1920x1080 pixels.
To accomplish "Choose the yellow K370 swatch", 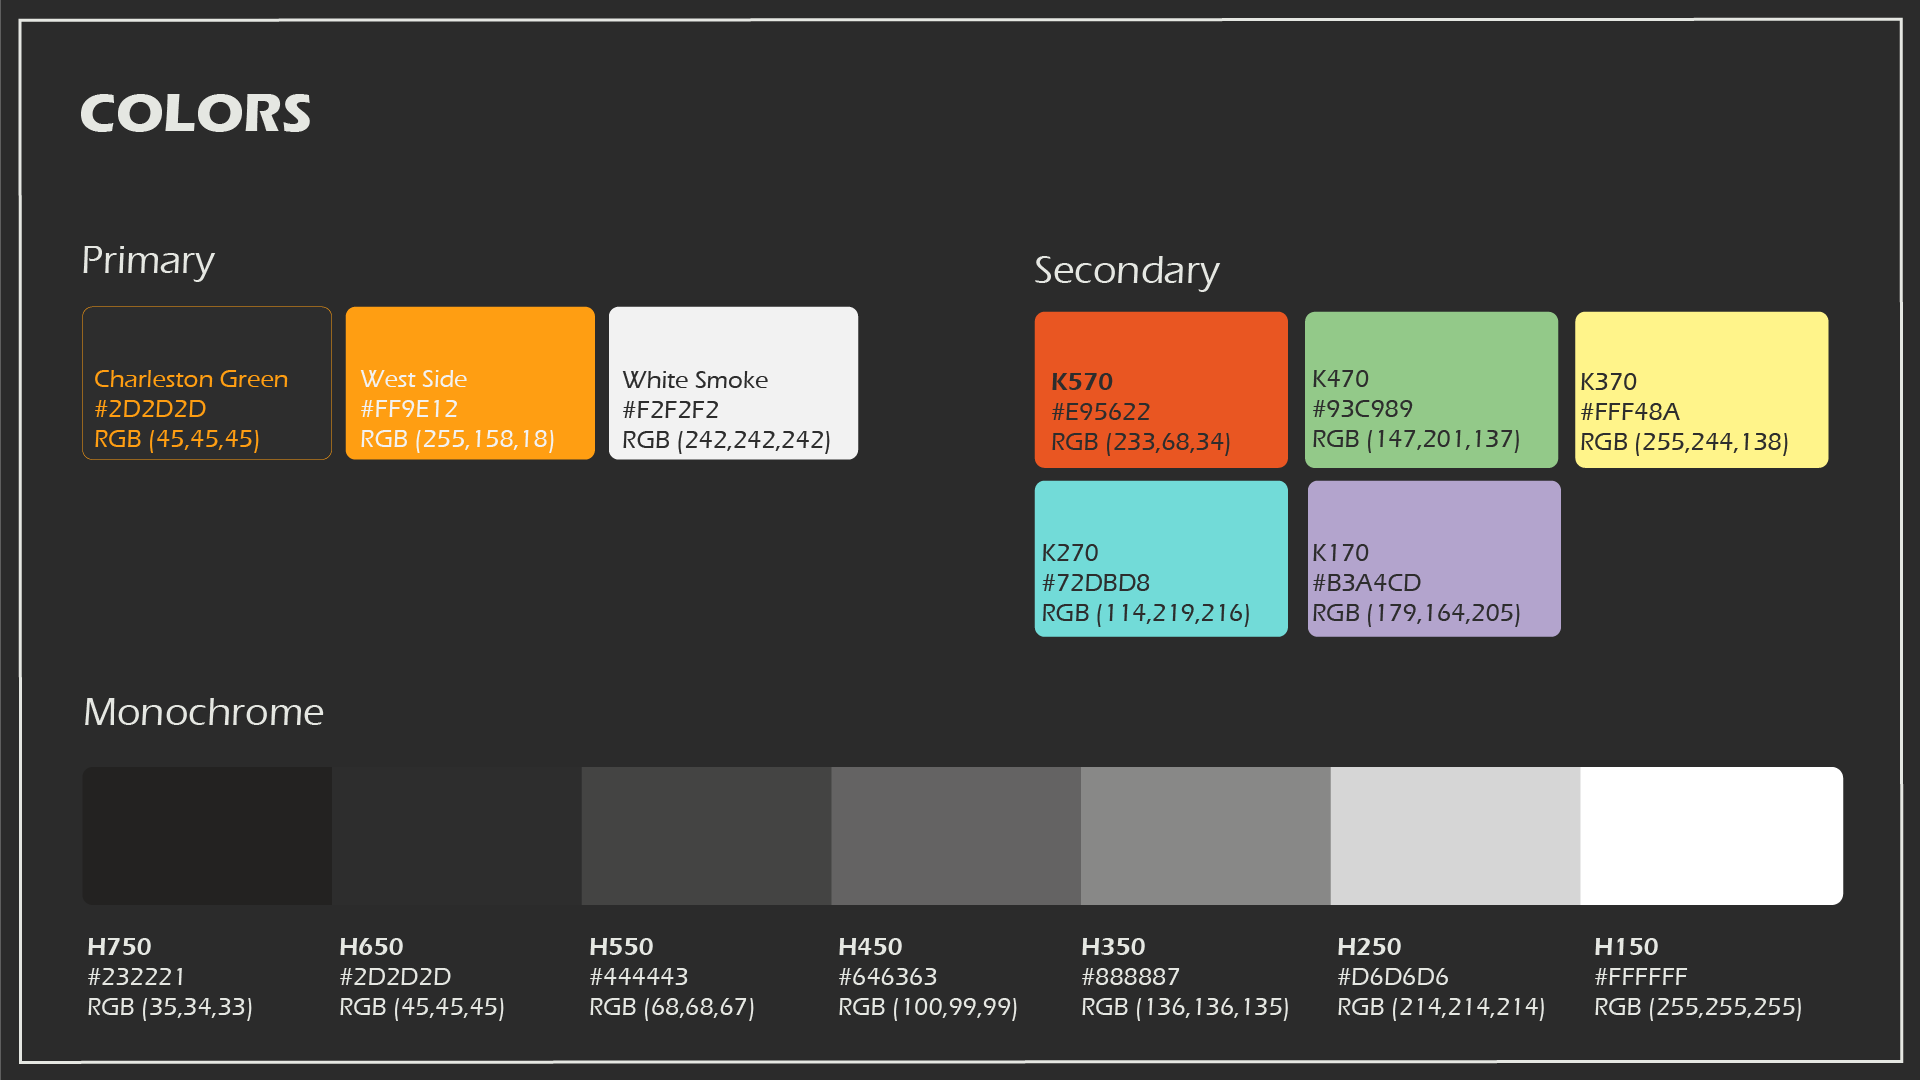I will coord(1700,389).
